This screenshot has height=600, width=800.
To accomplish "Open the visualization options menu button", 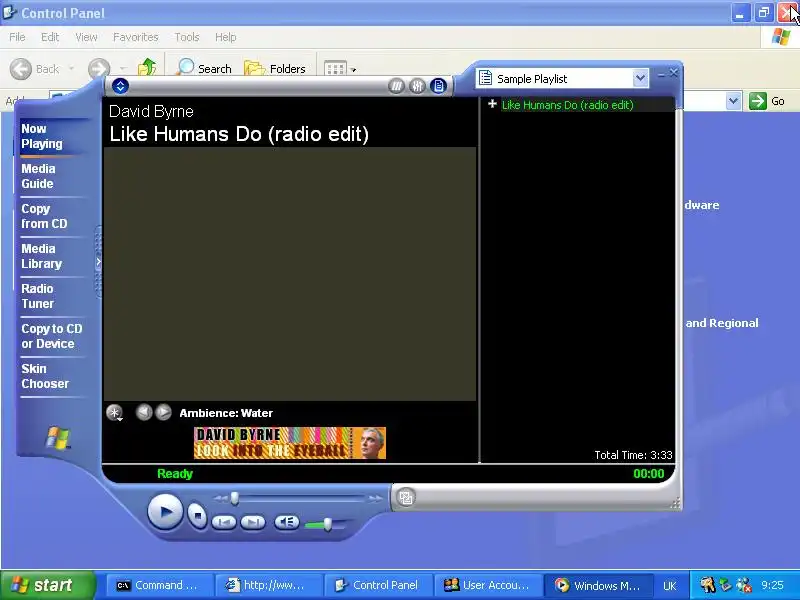I will [x=115, y=412].
